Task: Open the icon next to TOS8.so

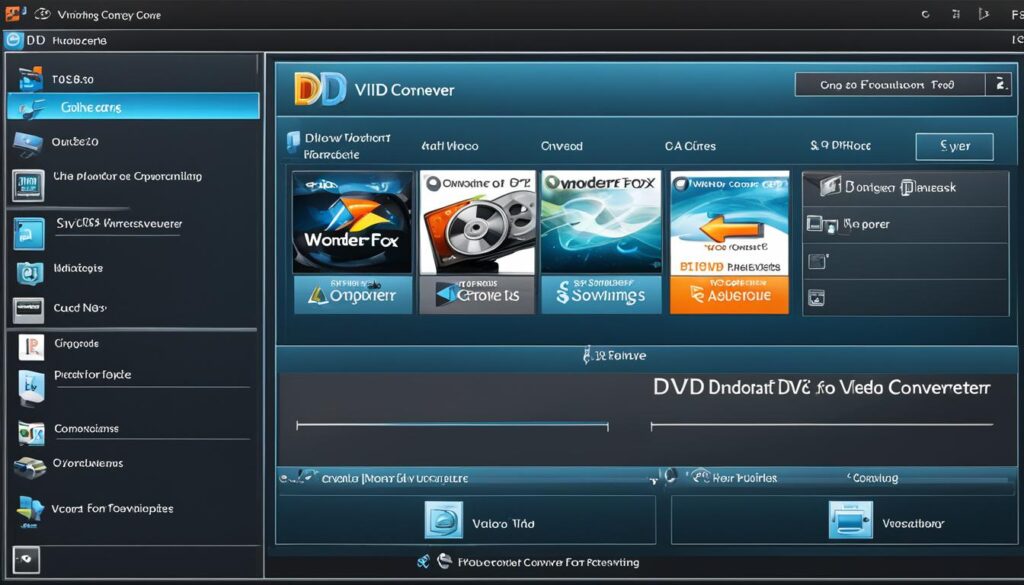Action: coord(31,78)
